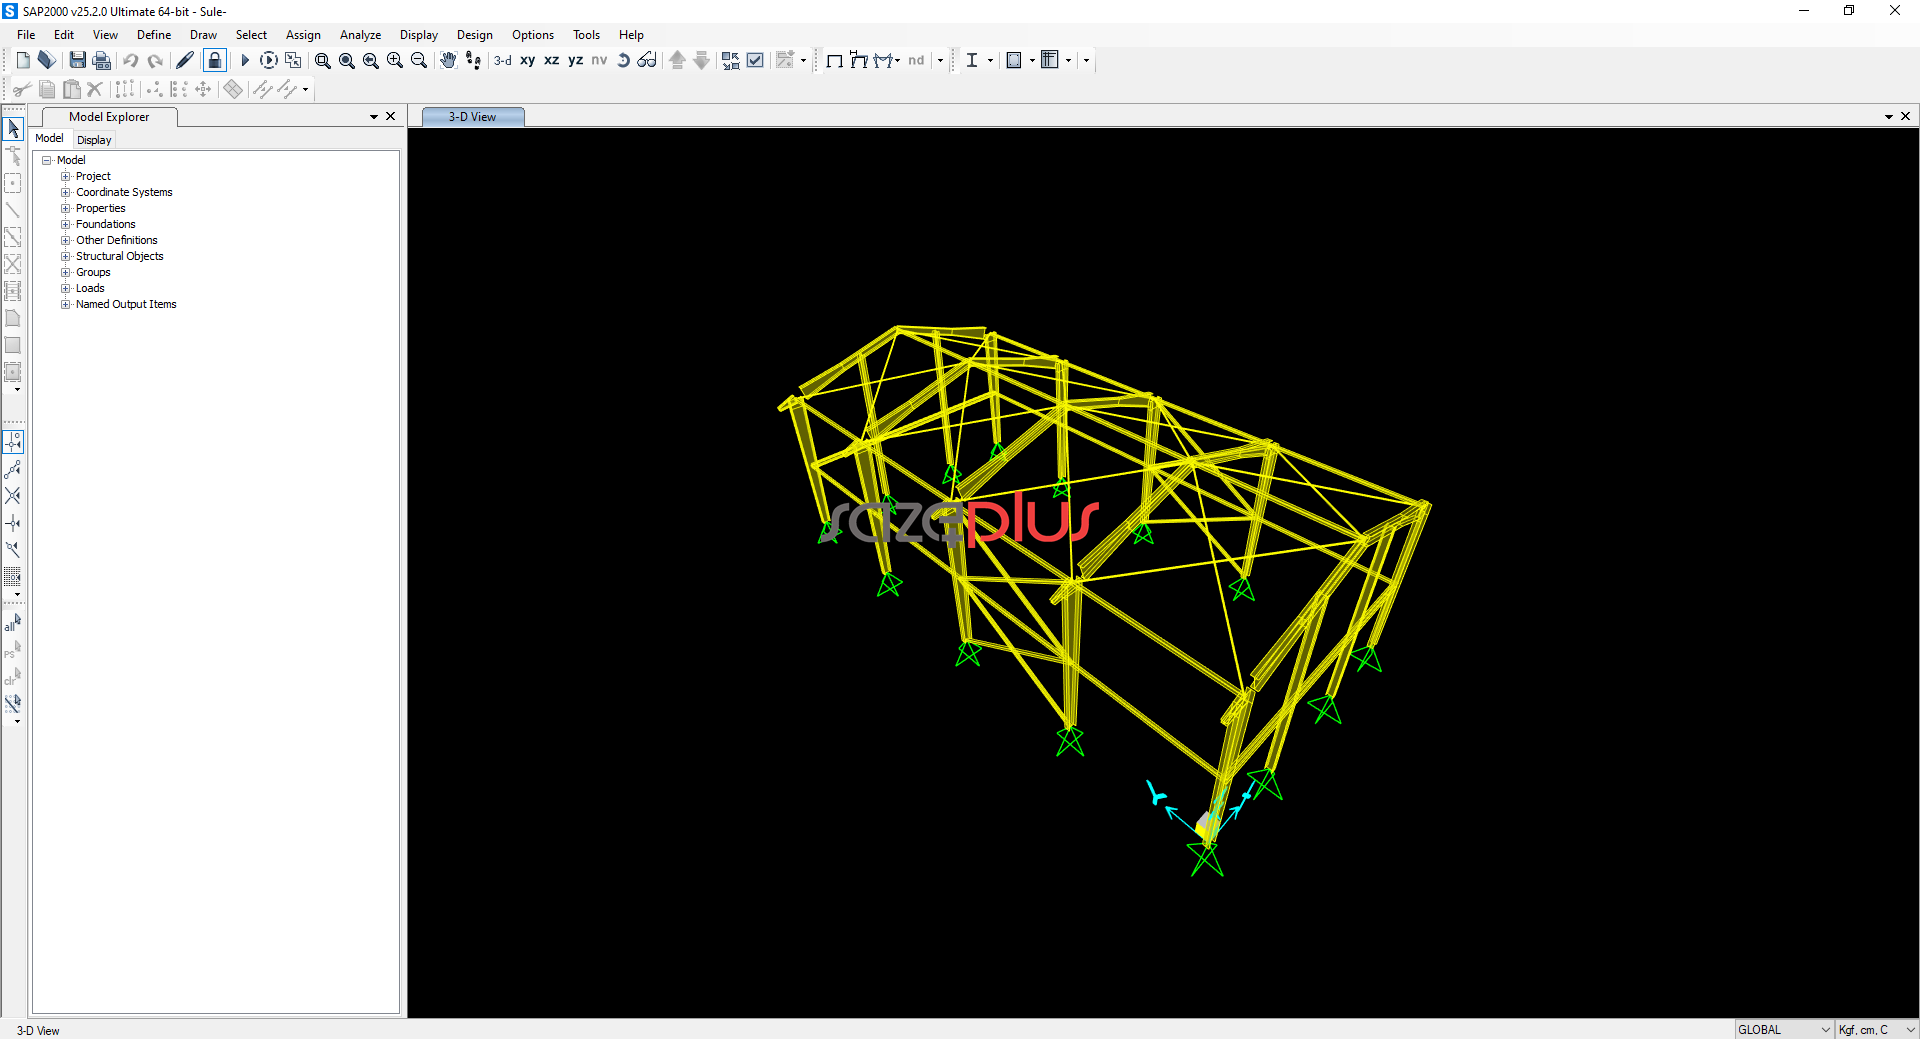Open the I-section design dropdown arrow
The width and height of the screenshot is (1920, 1039).
991,60
